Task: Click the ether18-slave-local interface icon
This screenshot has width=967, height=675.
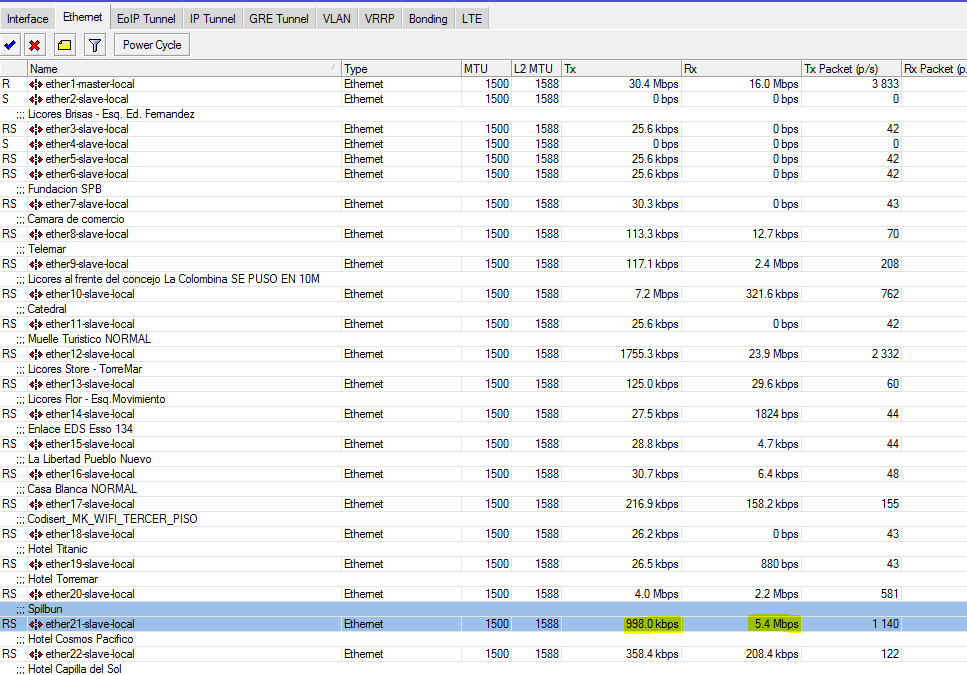Action: point(36,534)
